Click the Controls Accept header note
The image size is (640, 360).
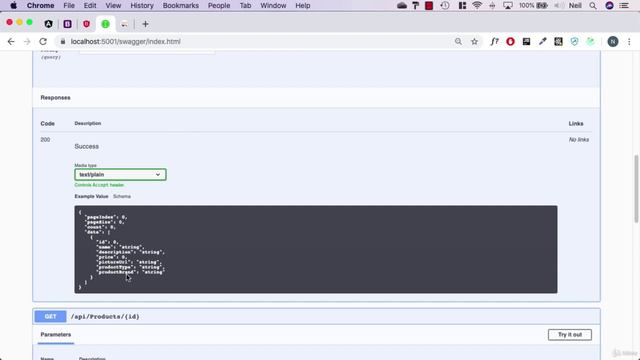click(x=99, y=185)
